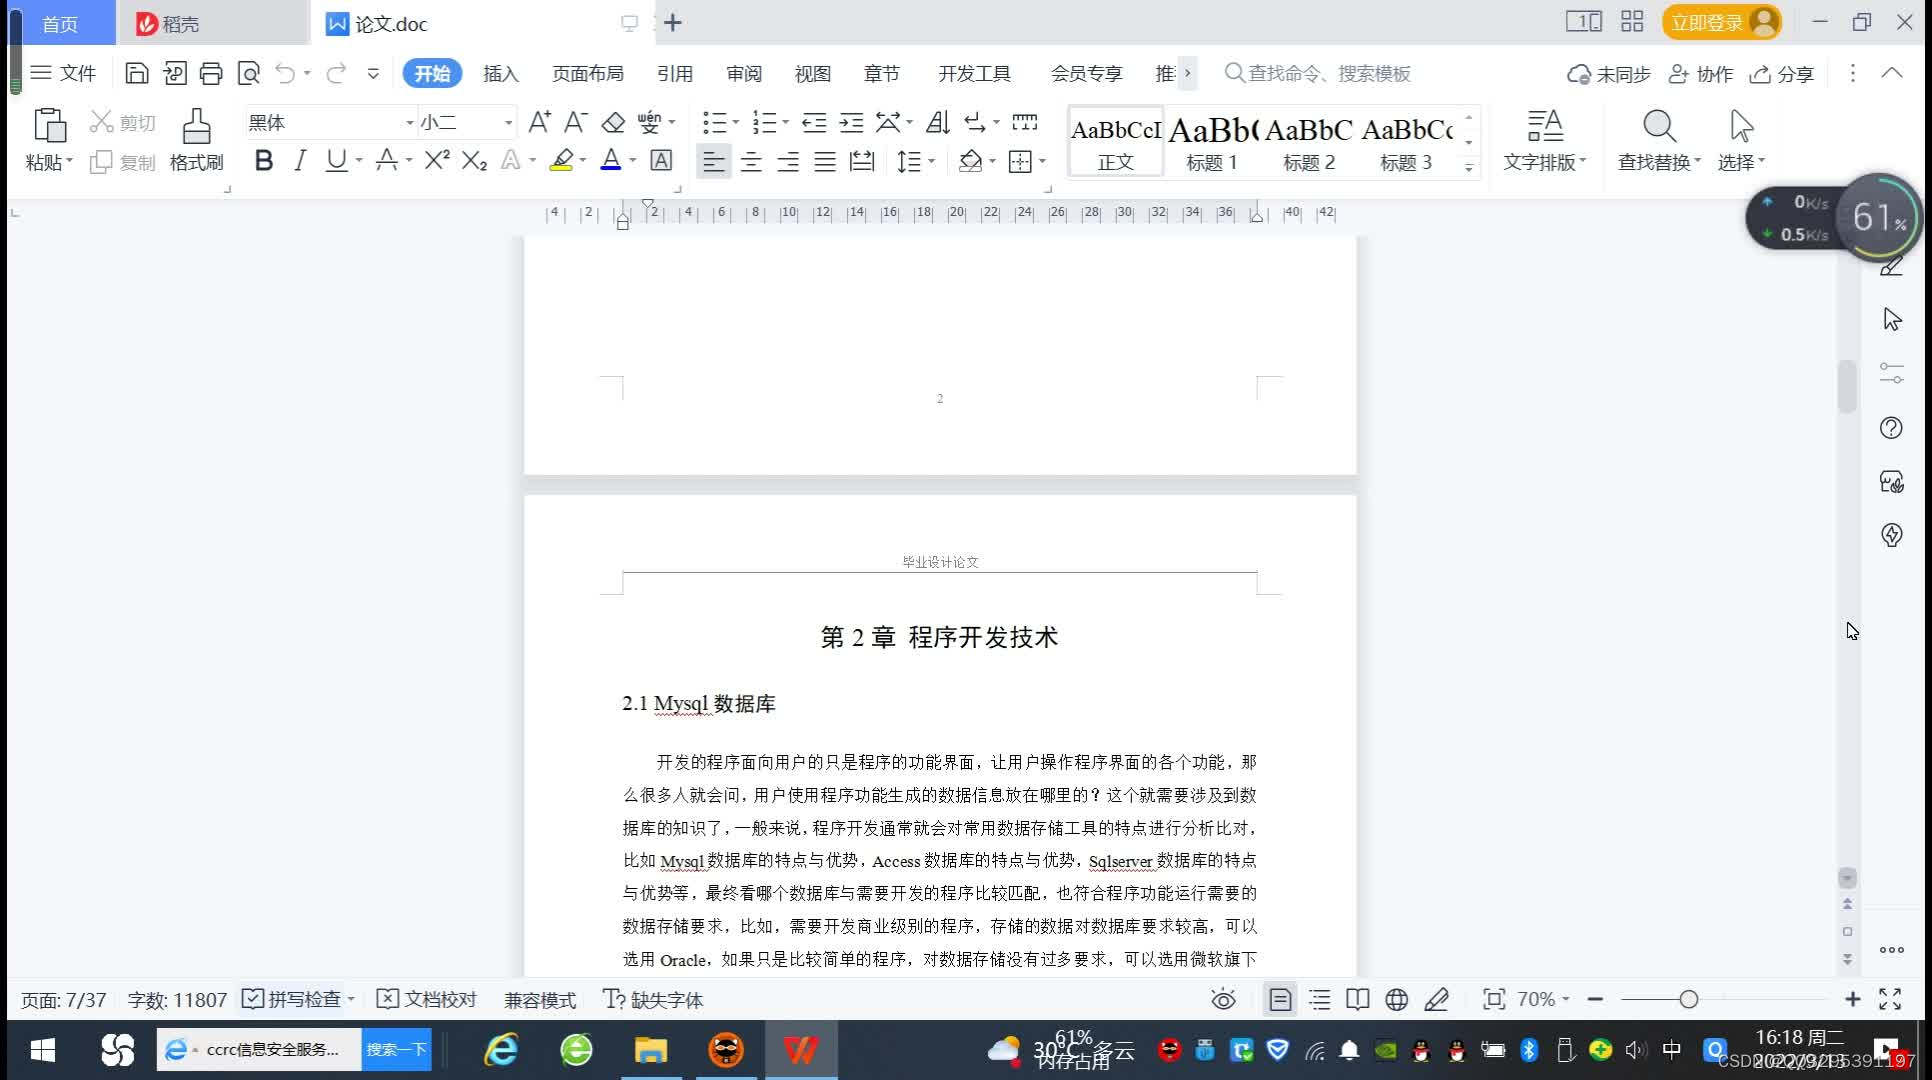Click the Paste clipboard icon
This screenshot has width=1932, height=1080.
(49, 127)
